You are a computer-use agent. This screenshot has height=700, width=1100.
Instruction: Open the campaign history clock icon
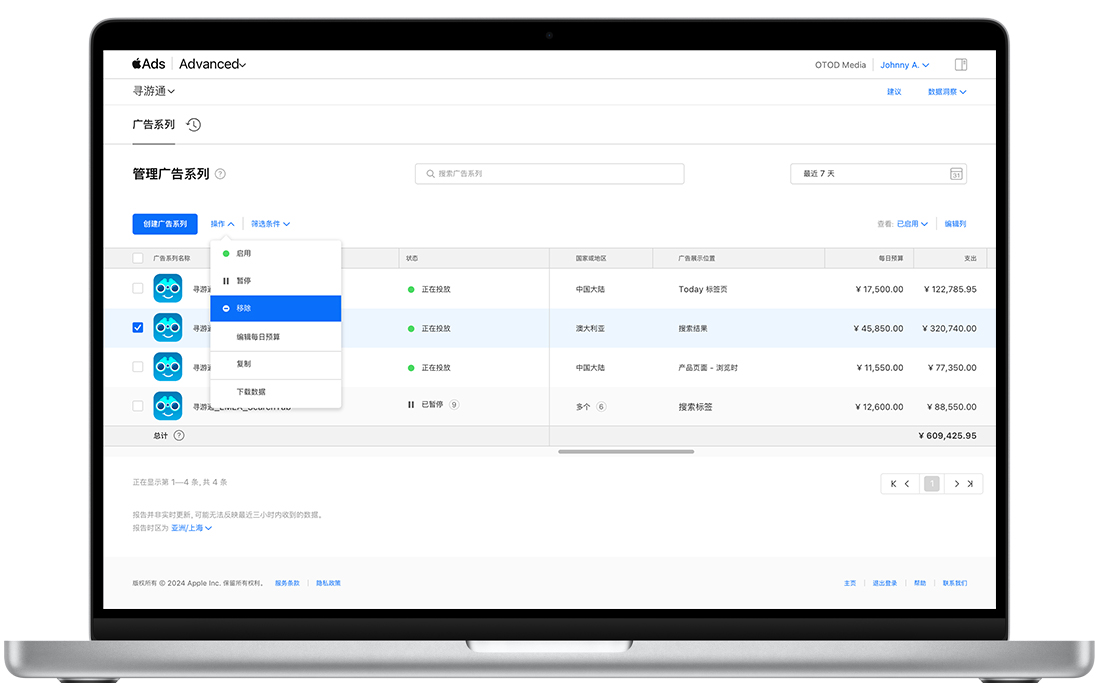tap(194, 125)
